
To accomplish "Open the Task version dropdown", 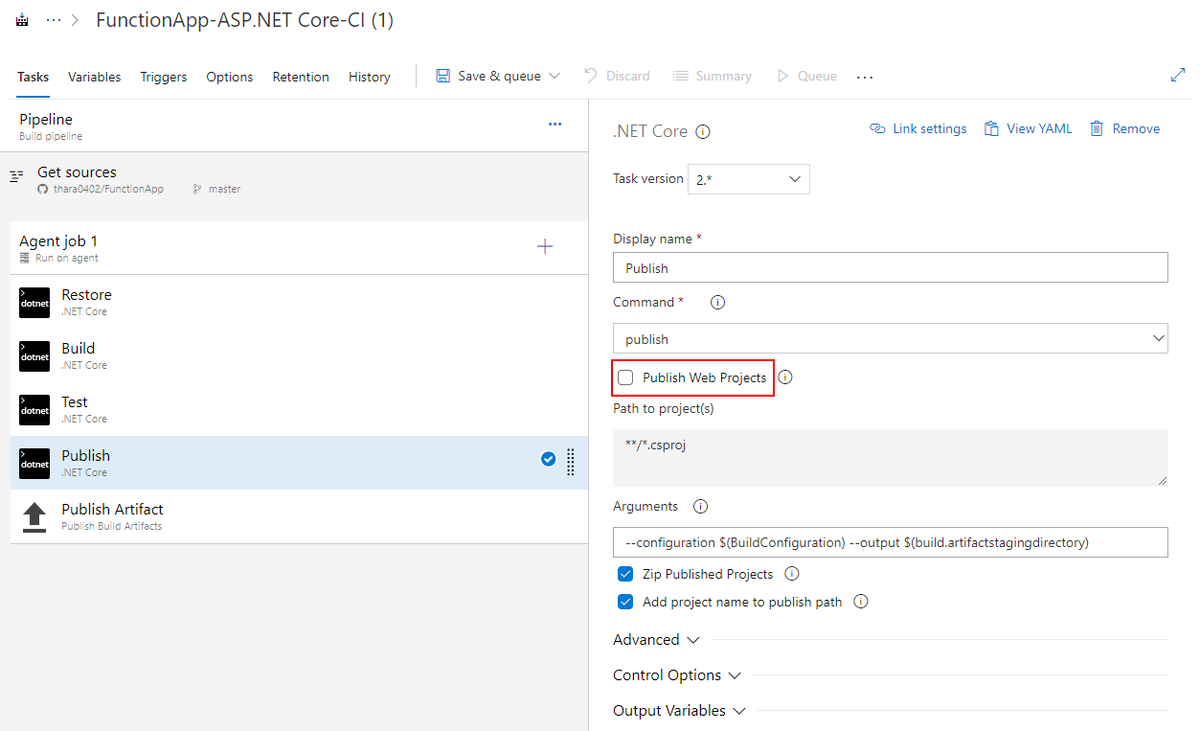I will point(749,179).
